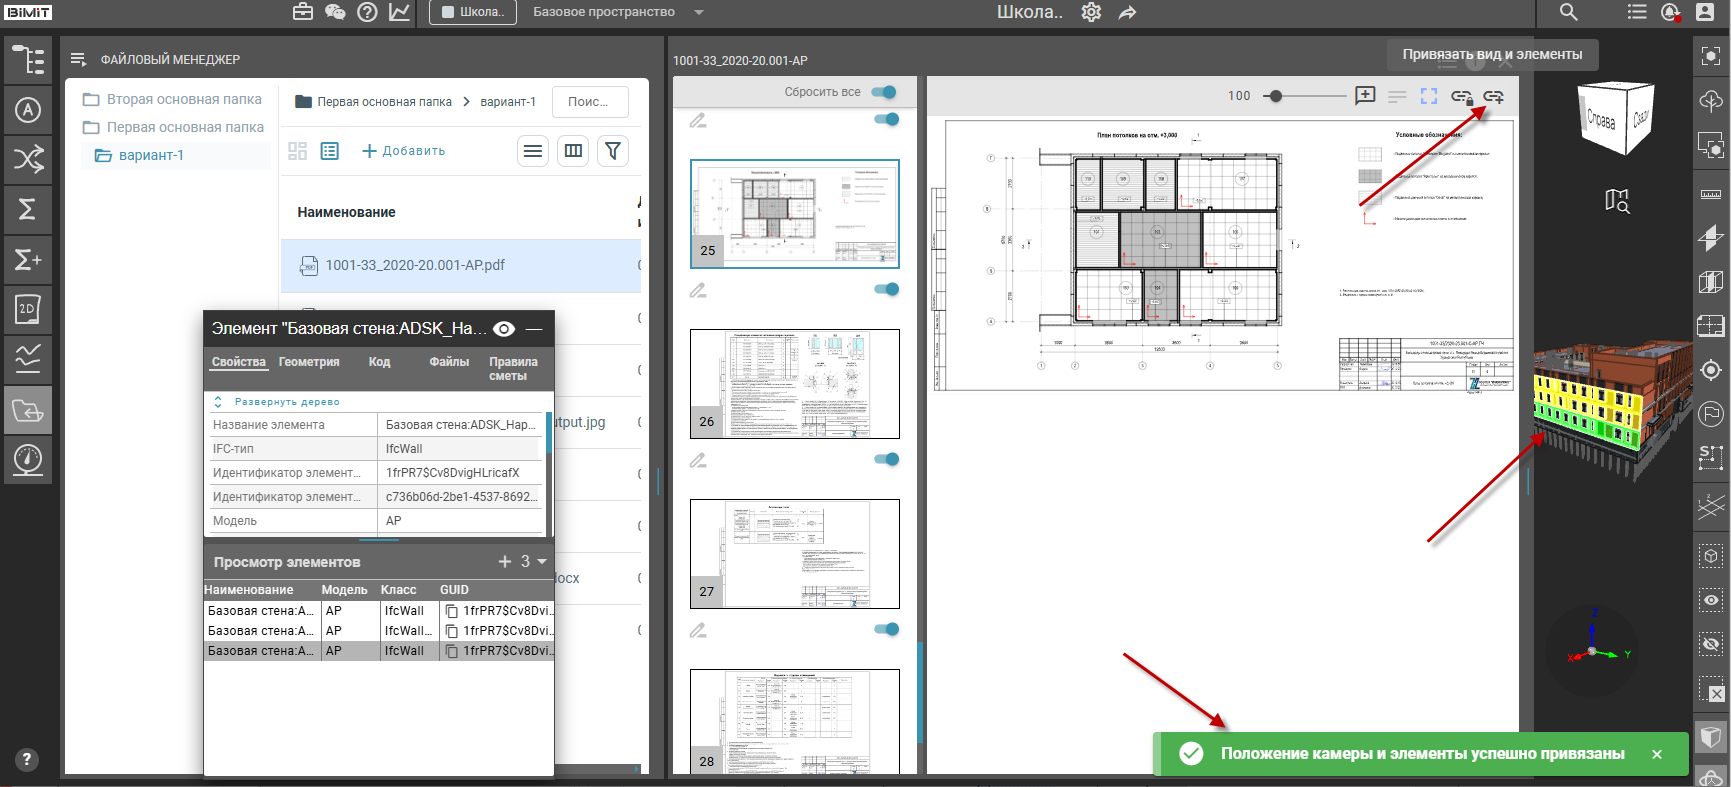Open the settings gear next to Школа title
The height and width of the screenshot is (787, 1731).
tap(1091, 12)
